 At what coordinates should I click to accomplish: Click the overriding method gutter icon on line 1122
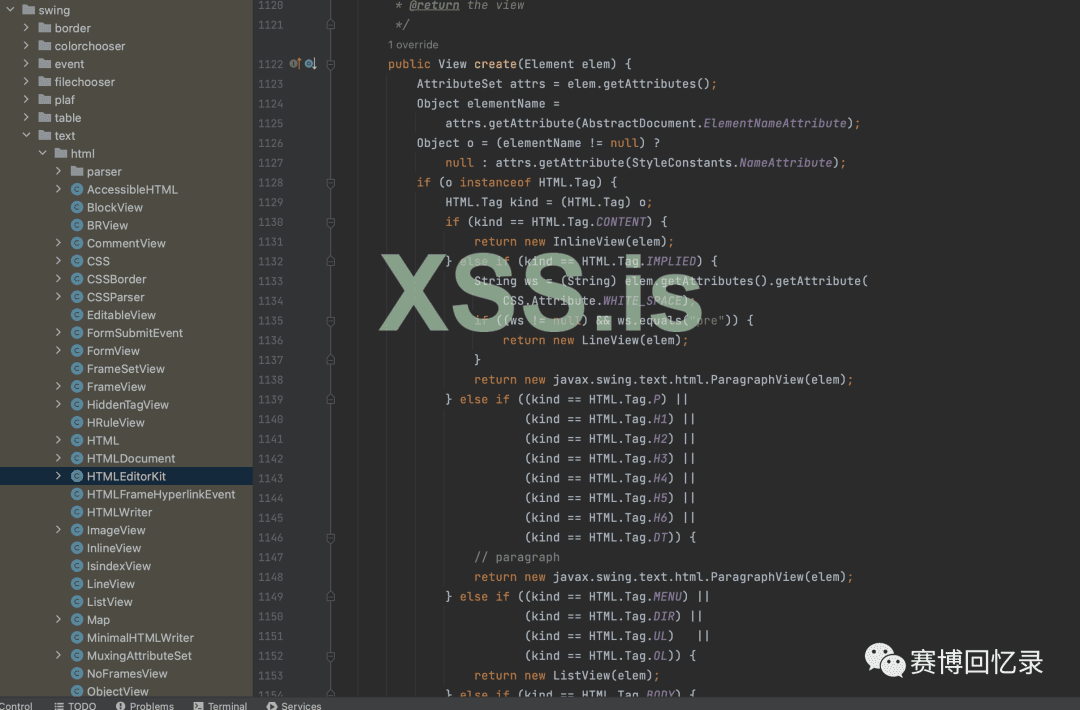point(295,63)
